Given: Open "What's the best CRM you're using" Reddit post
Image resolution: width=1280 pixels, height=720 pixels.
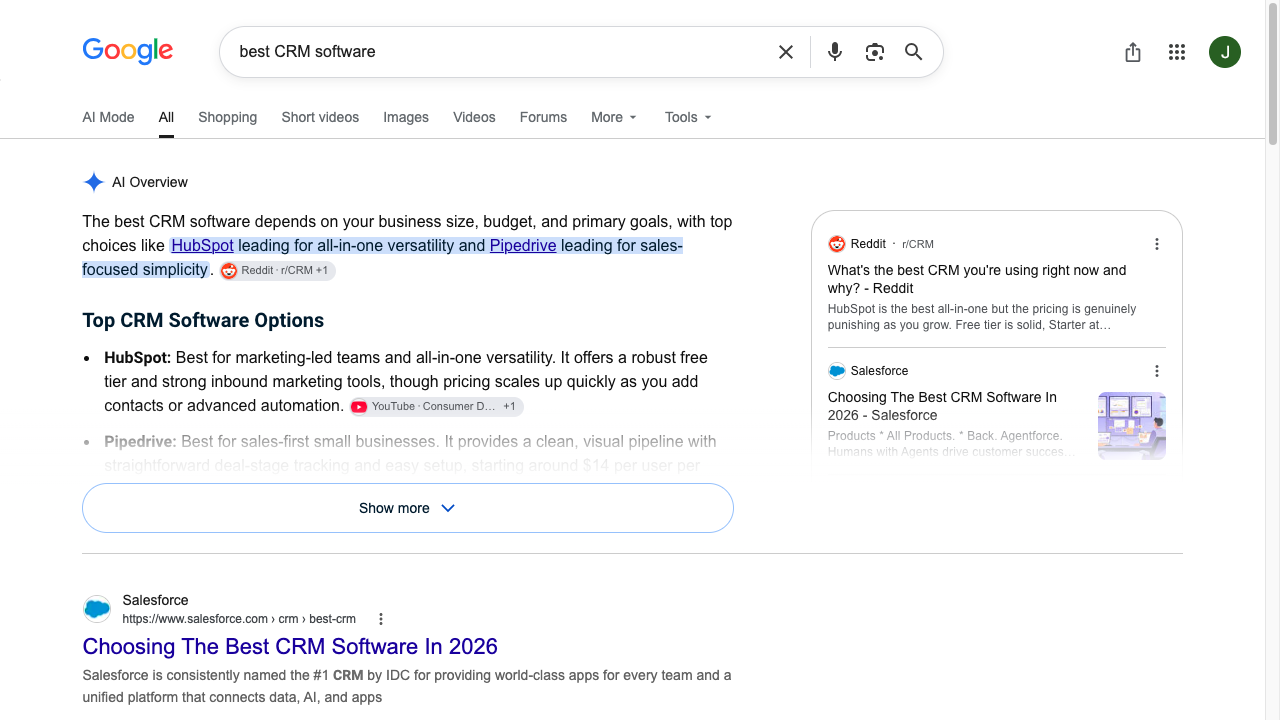Looking at the screenshot, I should pos(977,279).
